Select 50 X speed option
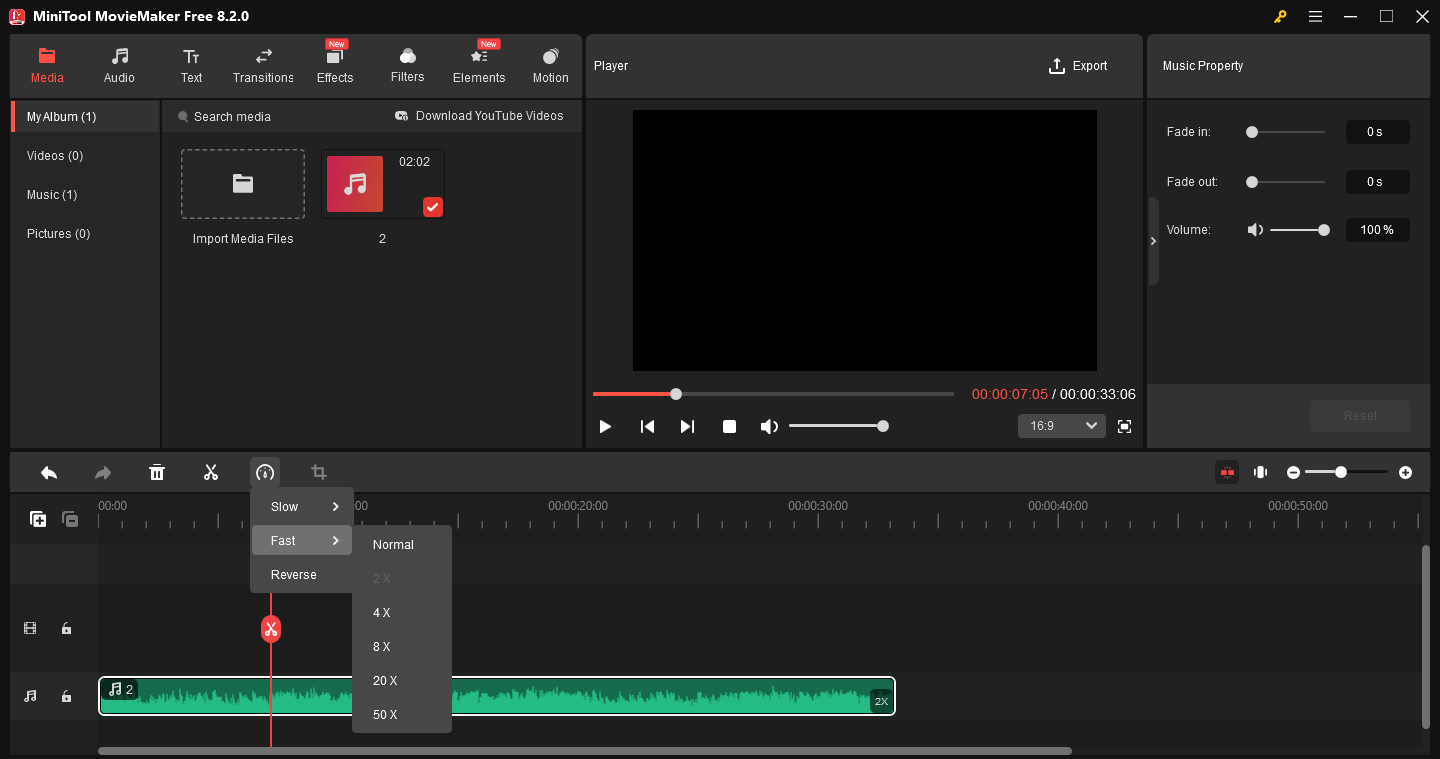 click(402, 715)
